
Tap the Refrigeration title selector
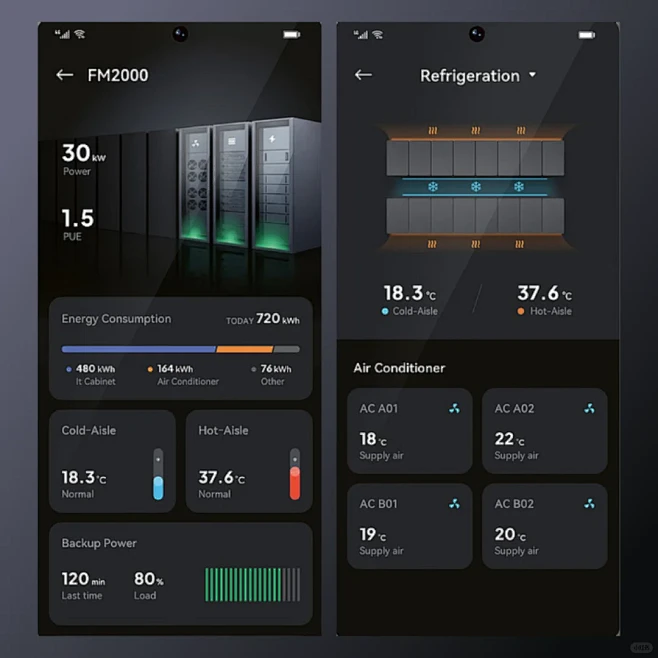pyautogui.click(x=478, y=76)
